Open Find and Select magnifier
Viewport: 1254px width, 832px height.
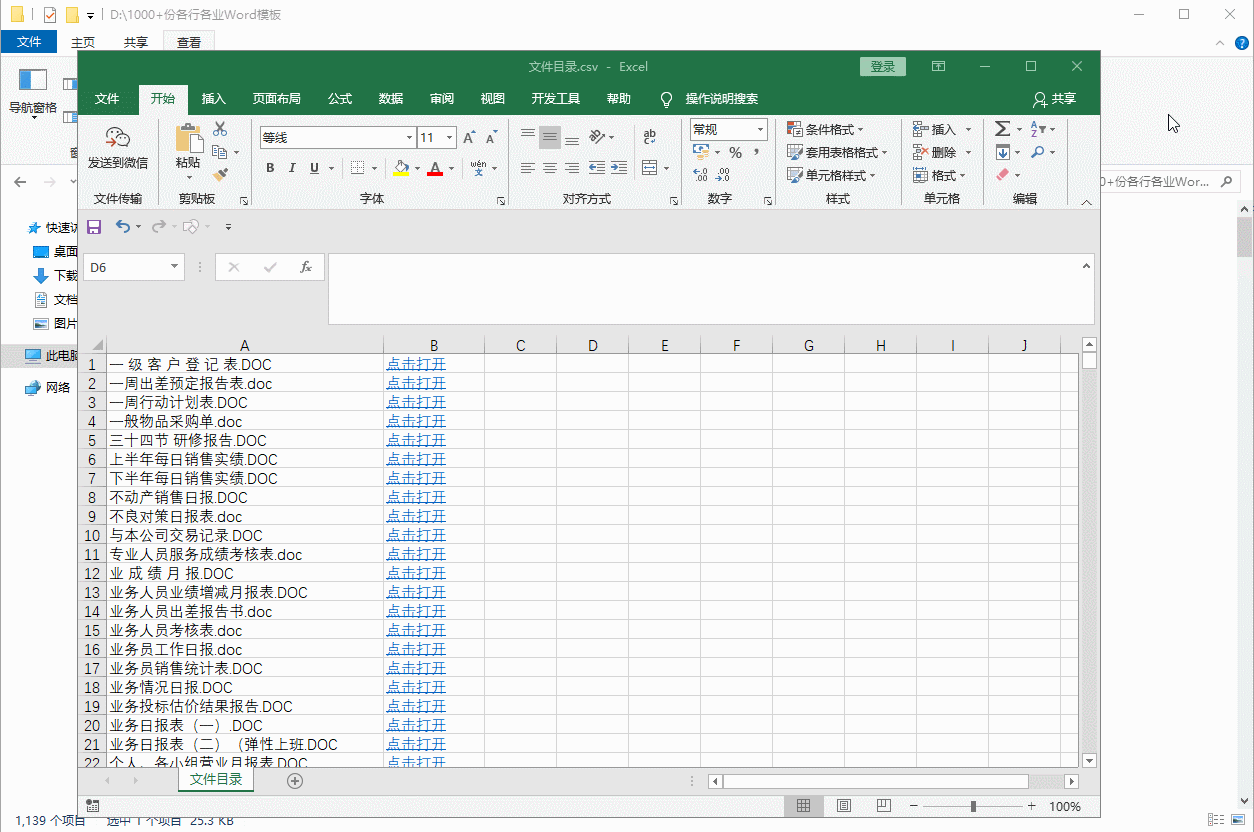pyautogui.click(x=1038, y=152)
